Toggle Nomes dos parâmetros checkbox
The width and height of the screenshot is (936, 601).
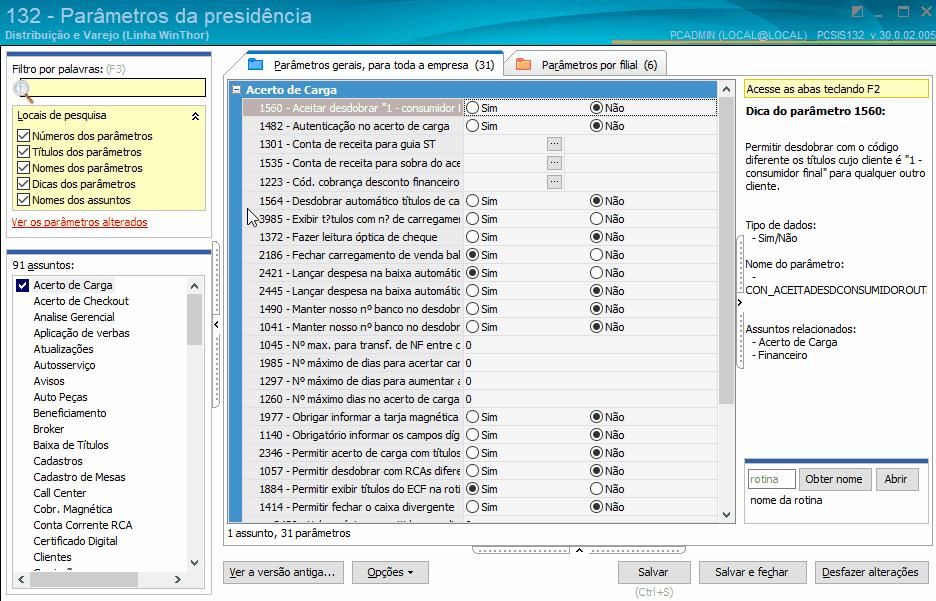tap(23, 168)
